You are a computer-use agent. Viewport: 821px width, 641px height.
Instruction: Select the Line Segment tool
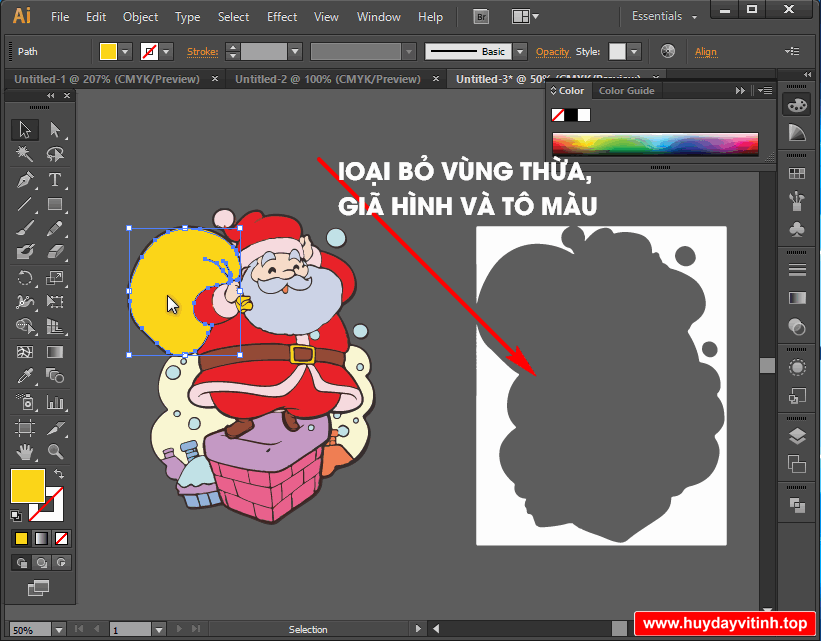[25, 204]
